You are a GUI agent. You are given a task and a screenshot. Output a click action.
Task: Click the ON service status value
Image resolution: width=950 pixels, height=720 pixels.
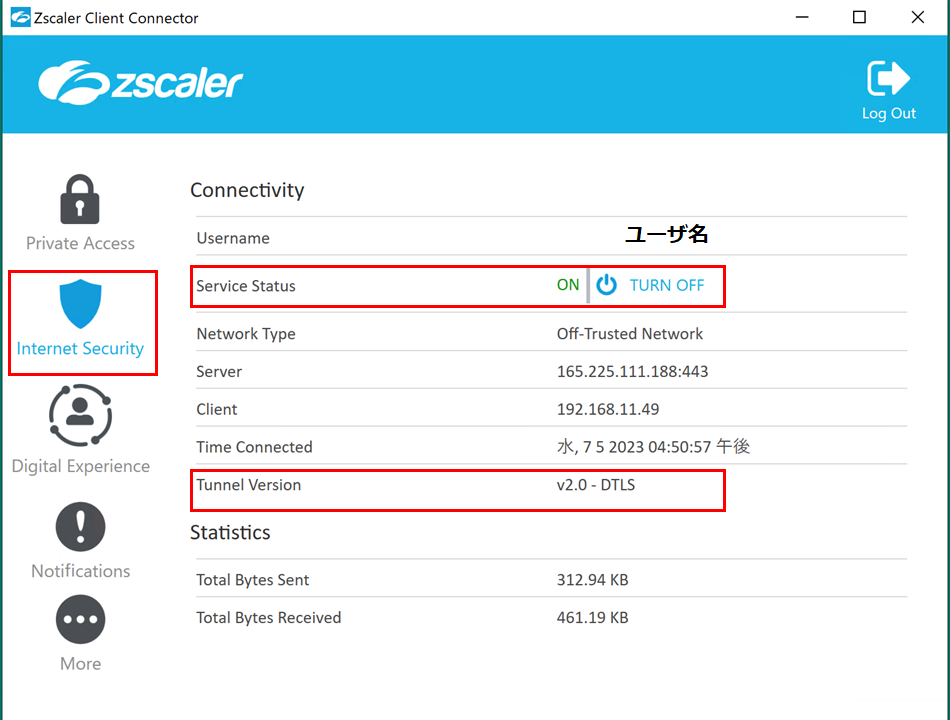click(568, 285)
